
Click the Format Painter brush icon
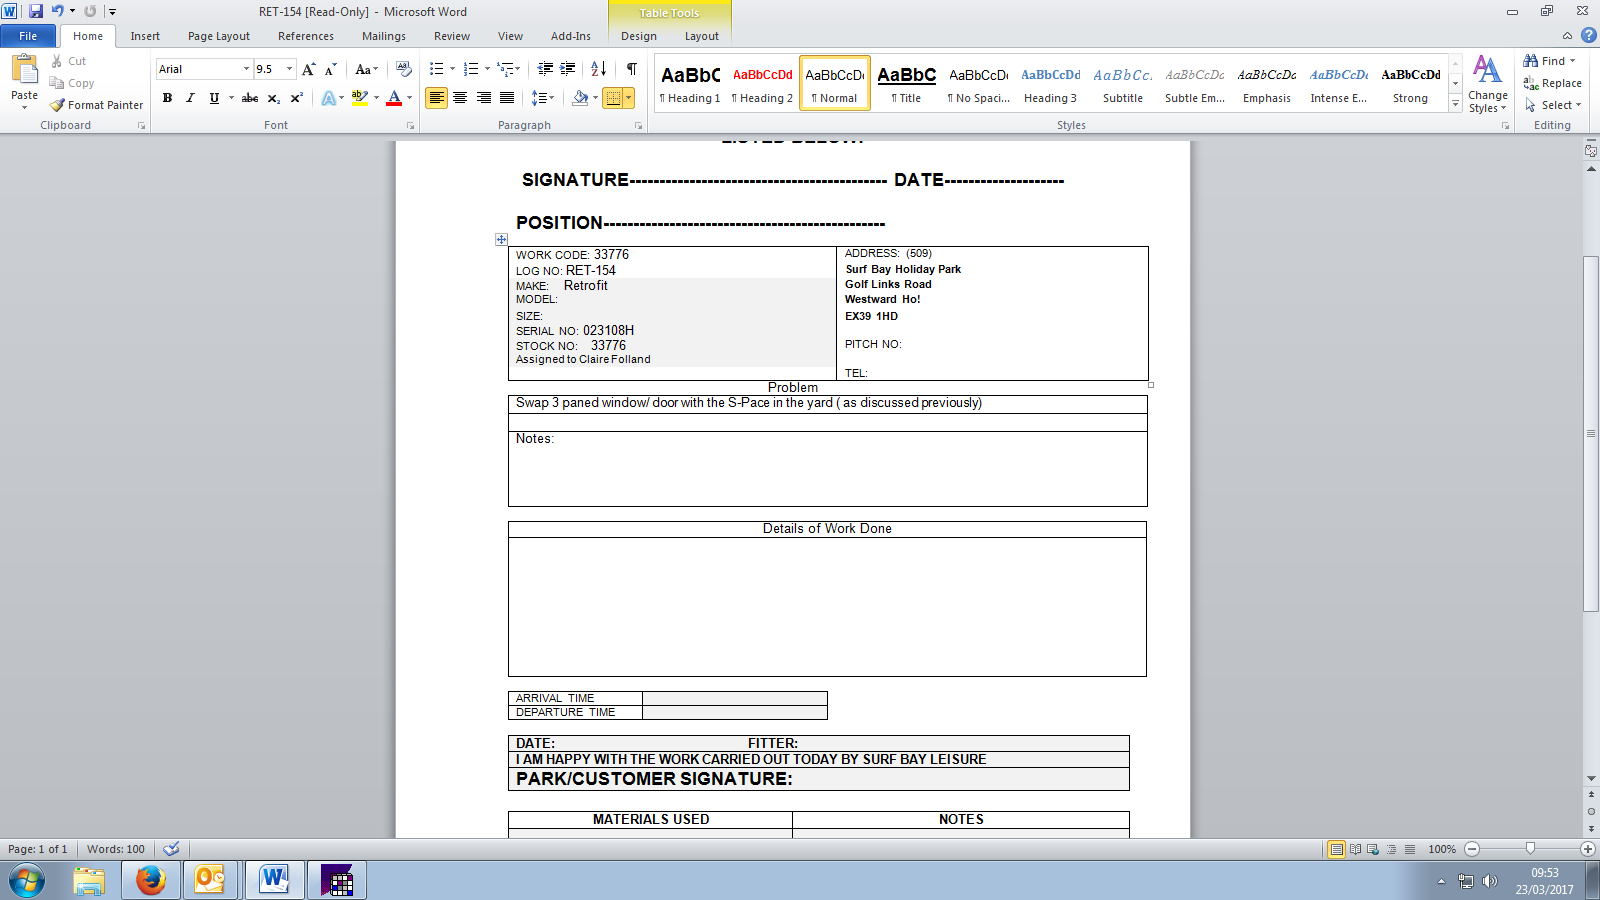coord(58,105)
